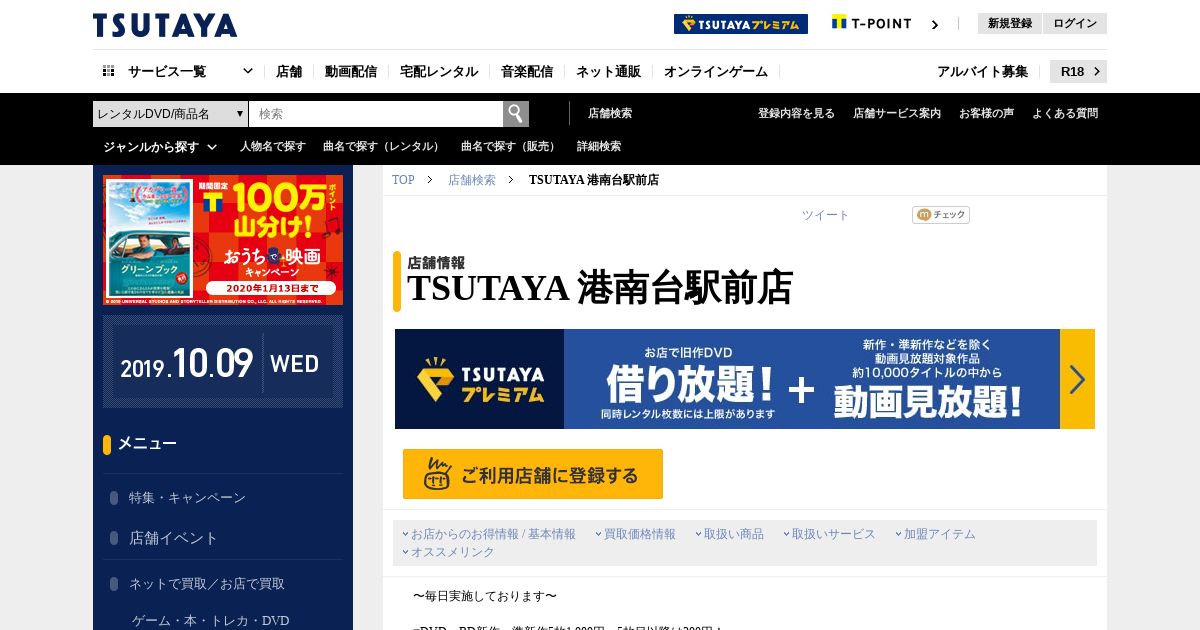Viewport: 1200px width, 630px height.
Task: Open ネットで買取／お店で買取 sidebar item
Action: (207, 583)
